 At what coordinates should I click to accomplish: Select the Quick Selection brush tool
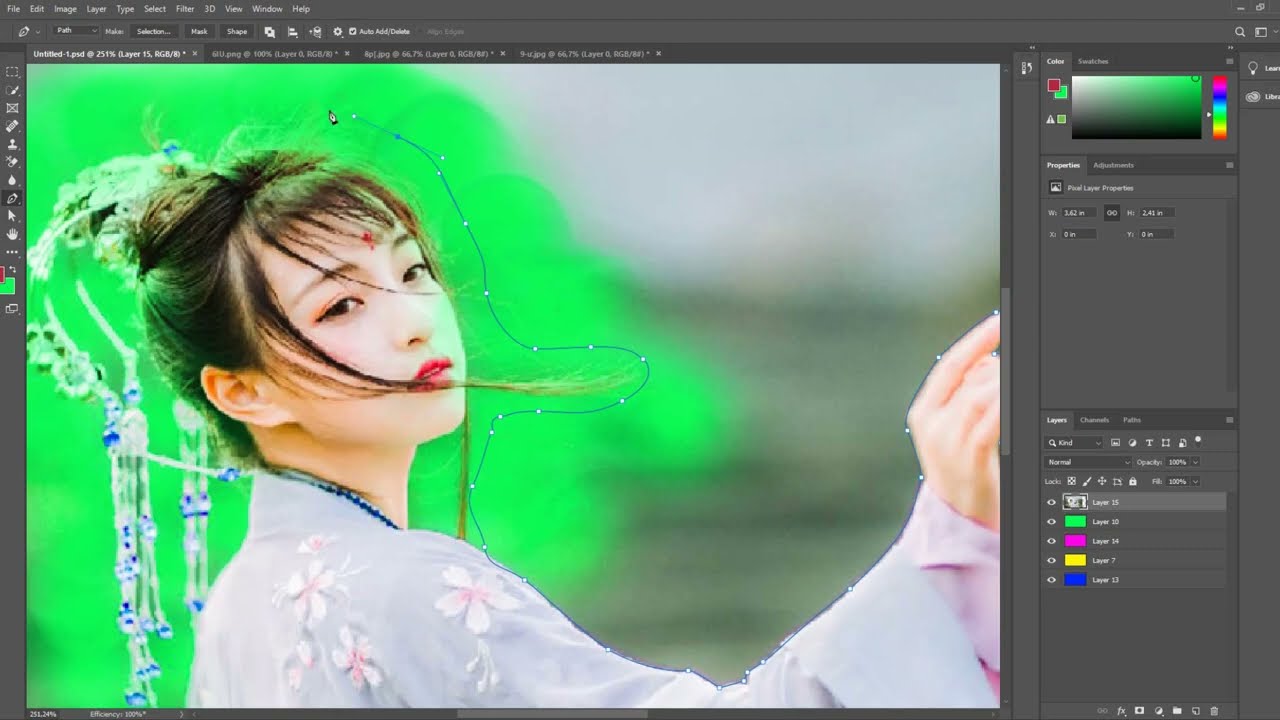click(x=12, y=90)
